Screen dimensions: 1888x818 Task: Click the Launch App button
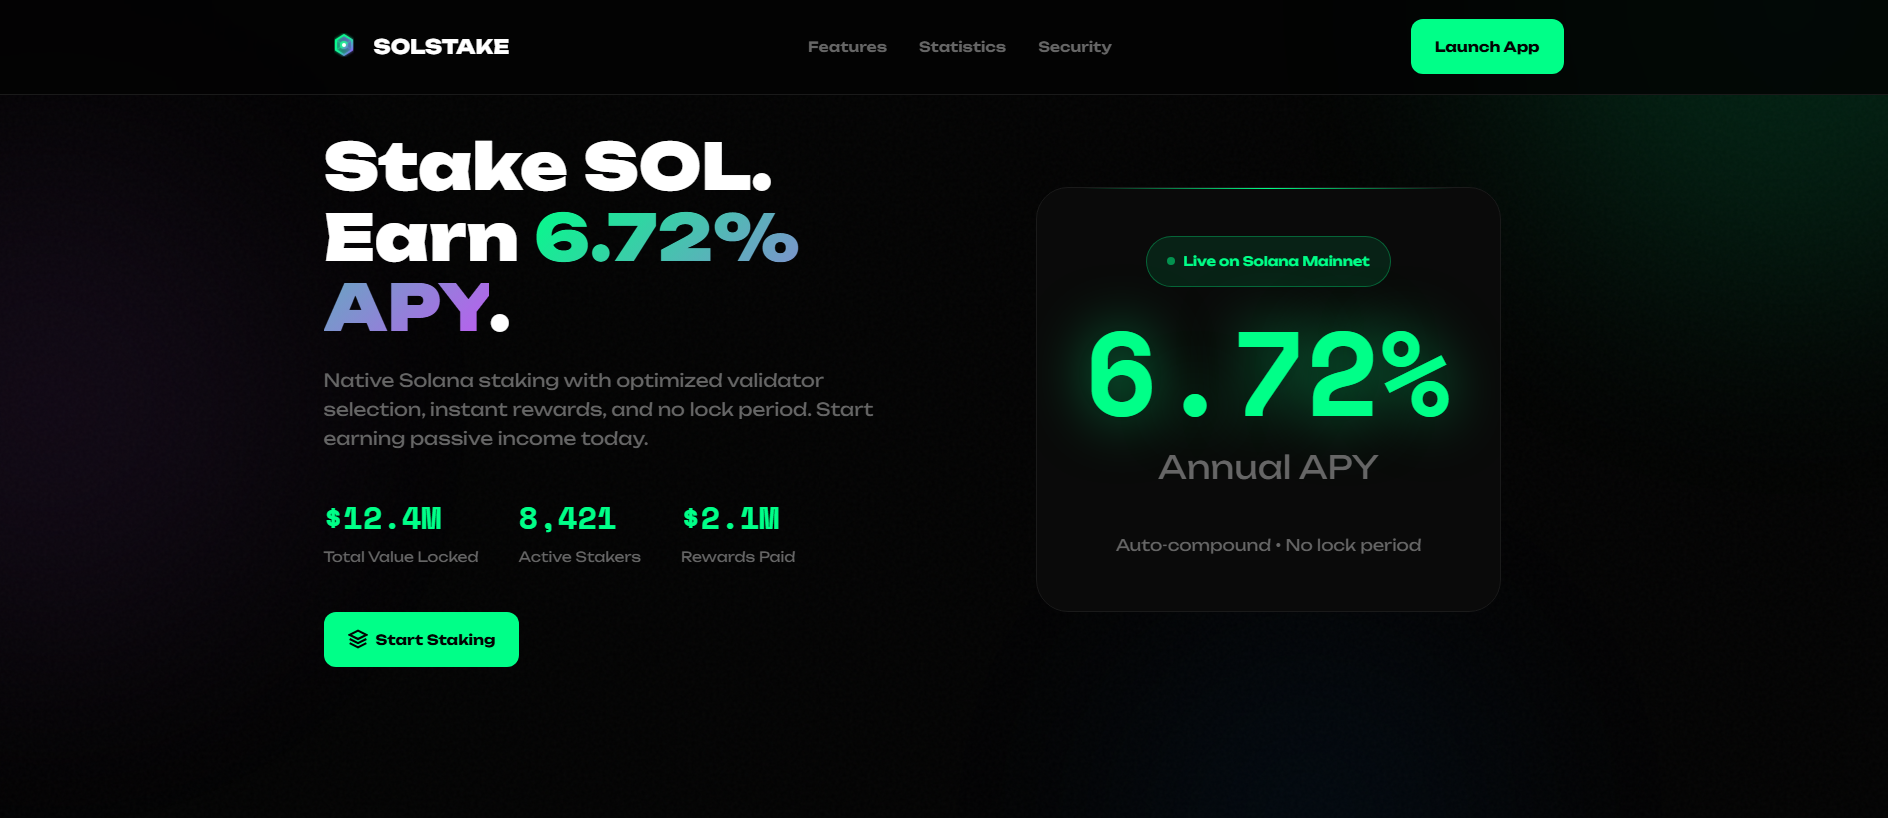(x=1487, y=46)
